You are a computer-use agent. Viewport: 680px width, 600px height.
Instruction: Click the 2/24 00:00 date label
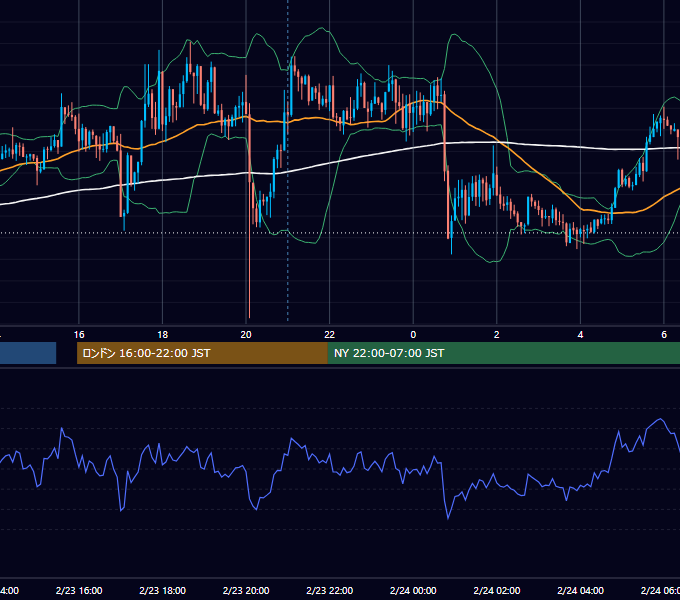tap(413, 590)
